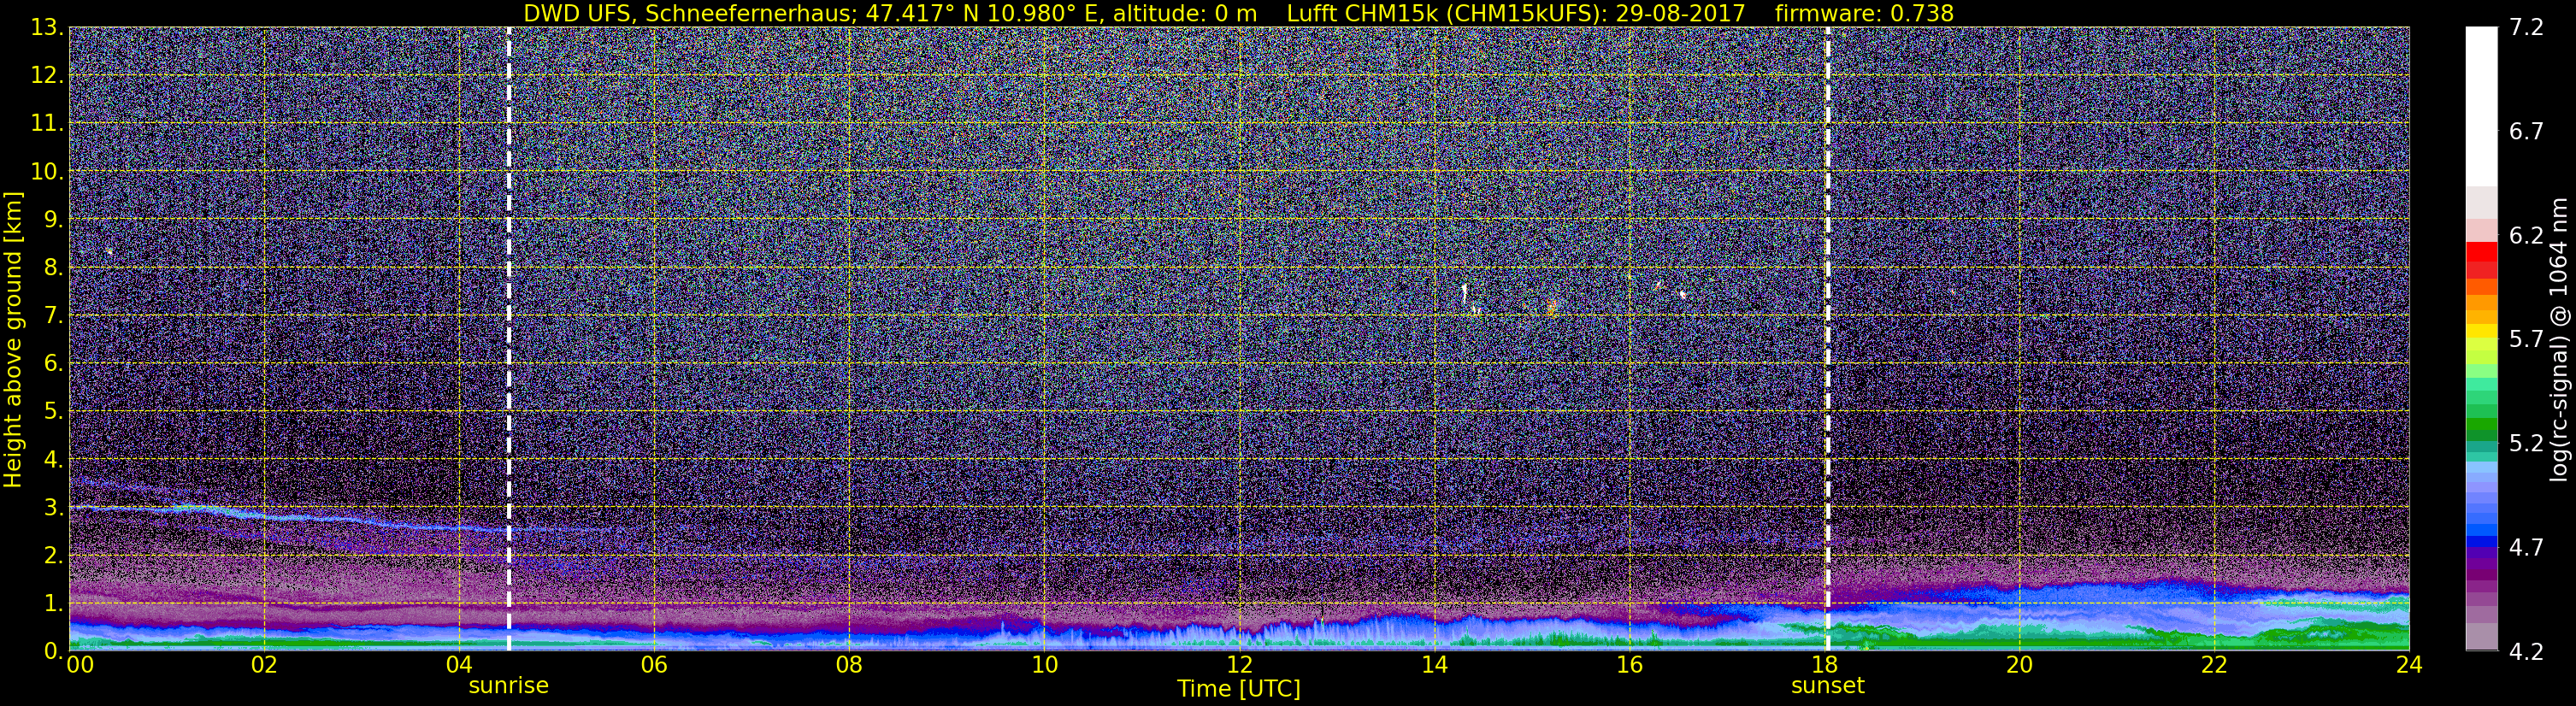Click the sunset dashed vertical line marker
The image size is (2576, 706).
pos(1828,339)
